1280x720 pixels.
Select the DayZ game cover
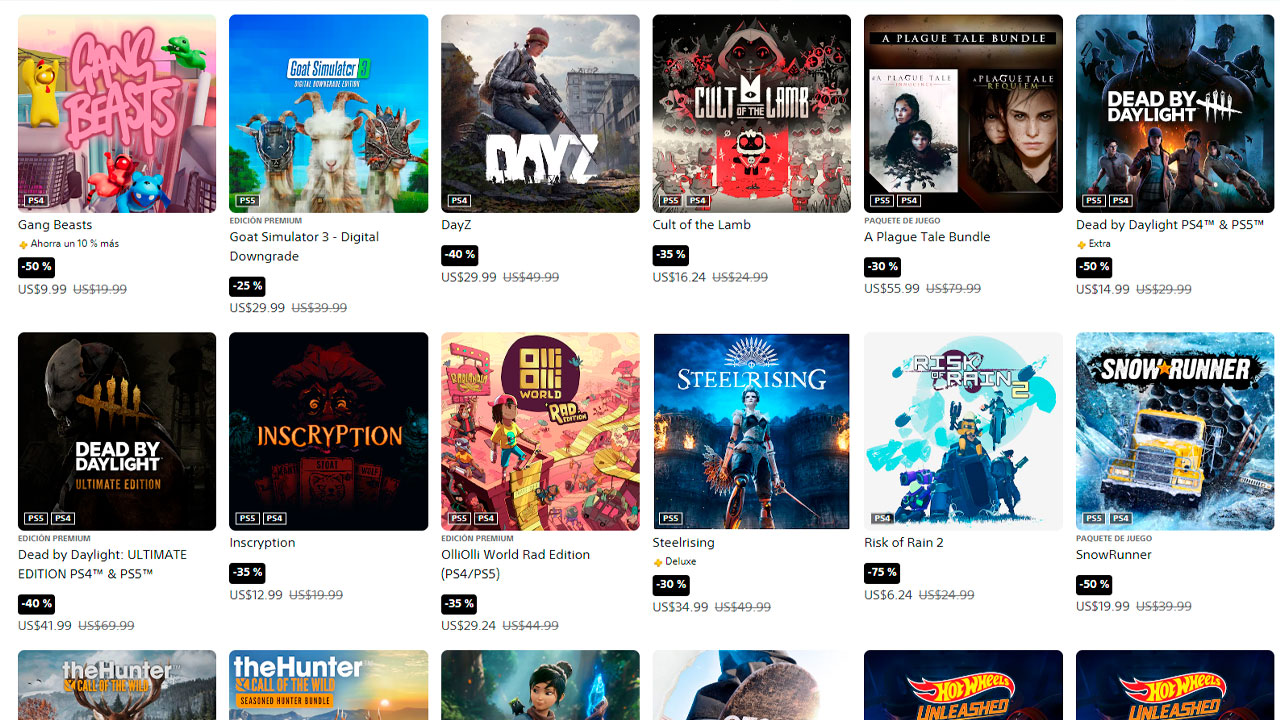(x=540, y=113)
